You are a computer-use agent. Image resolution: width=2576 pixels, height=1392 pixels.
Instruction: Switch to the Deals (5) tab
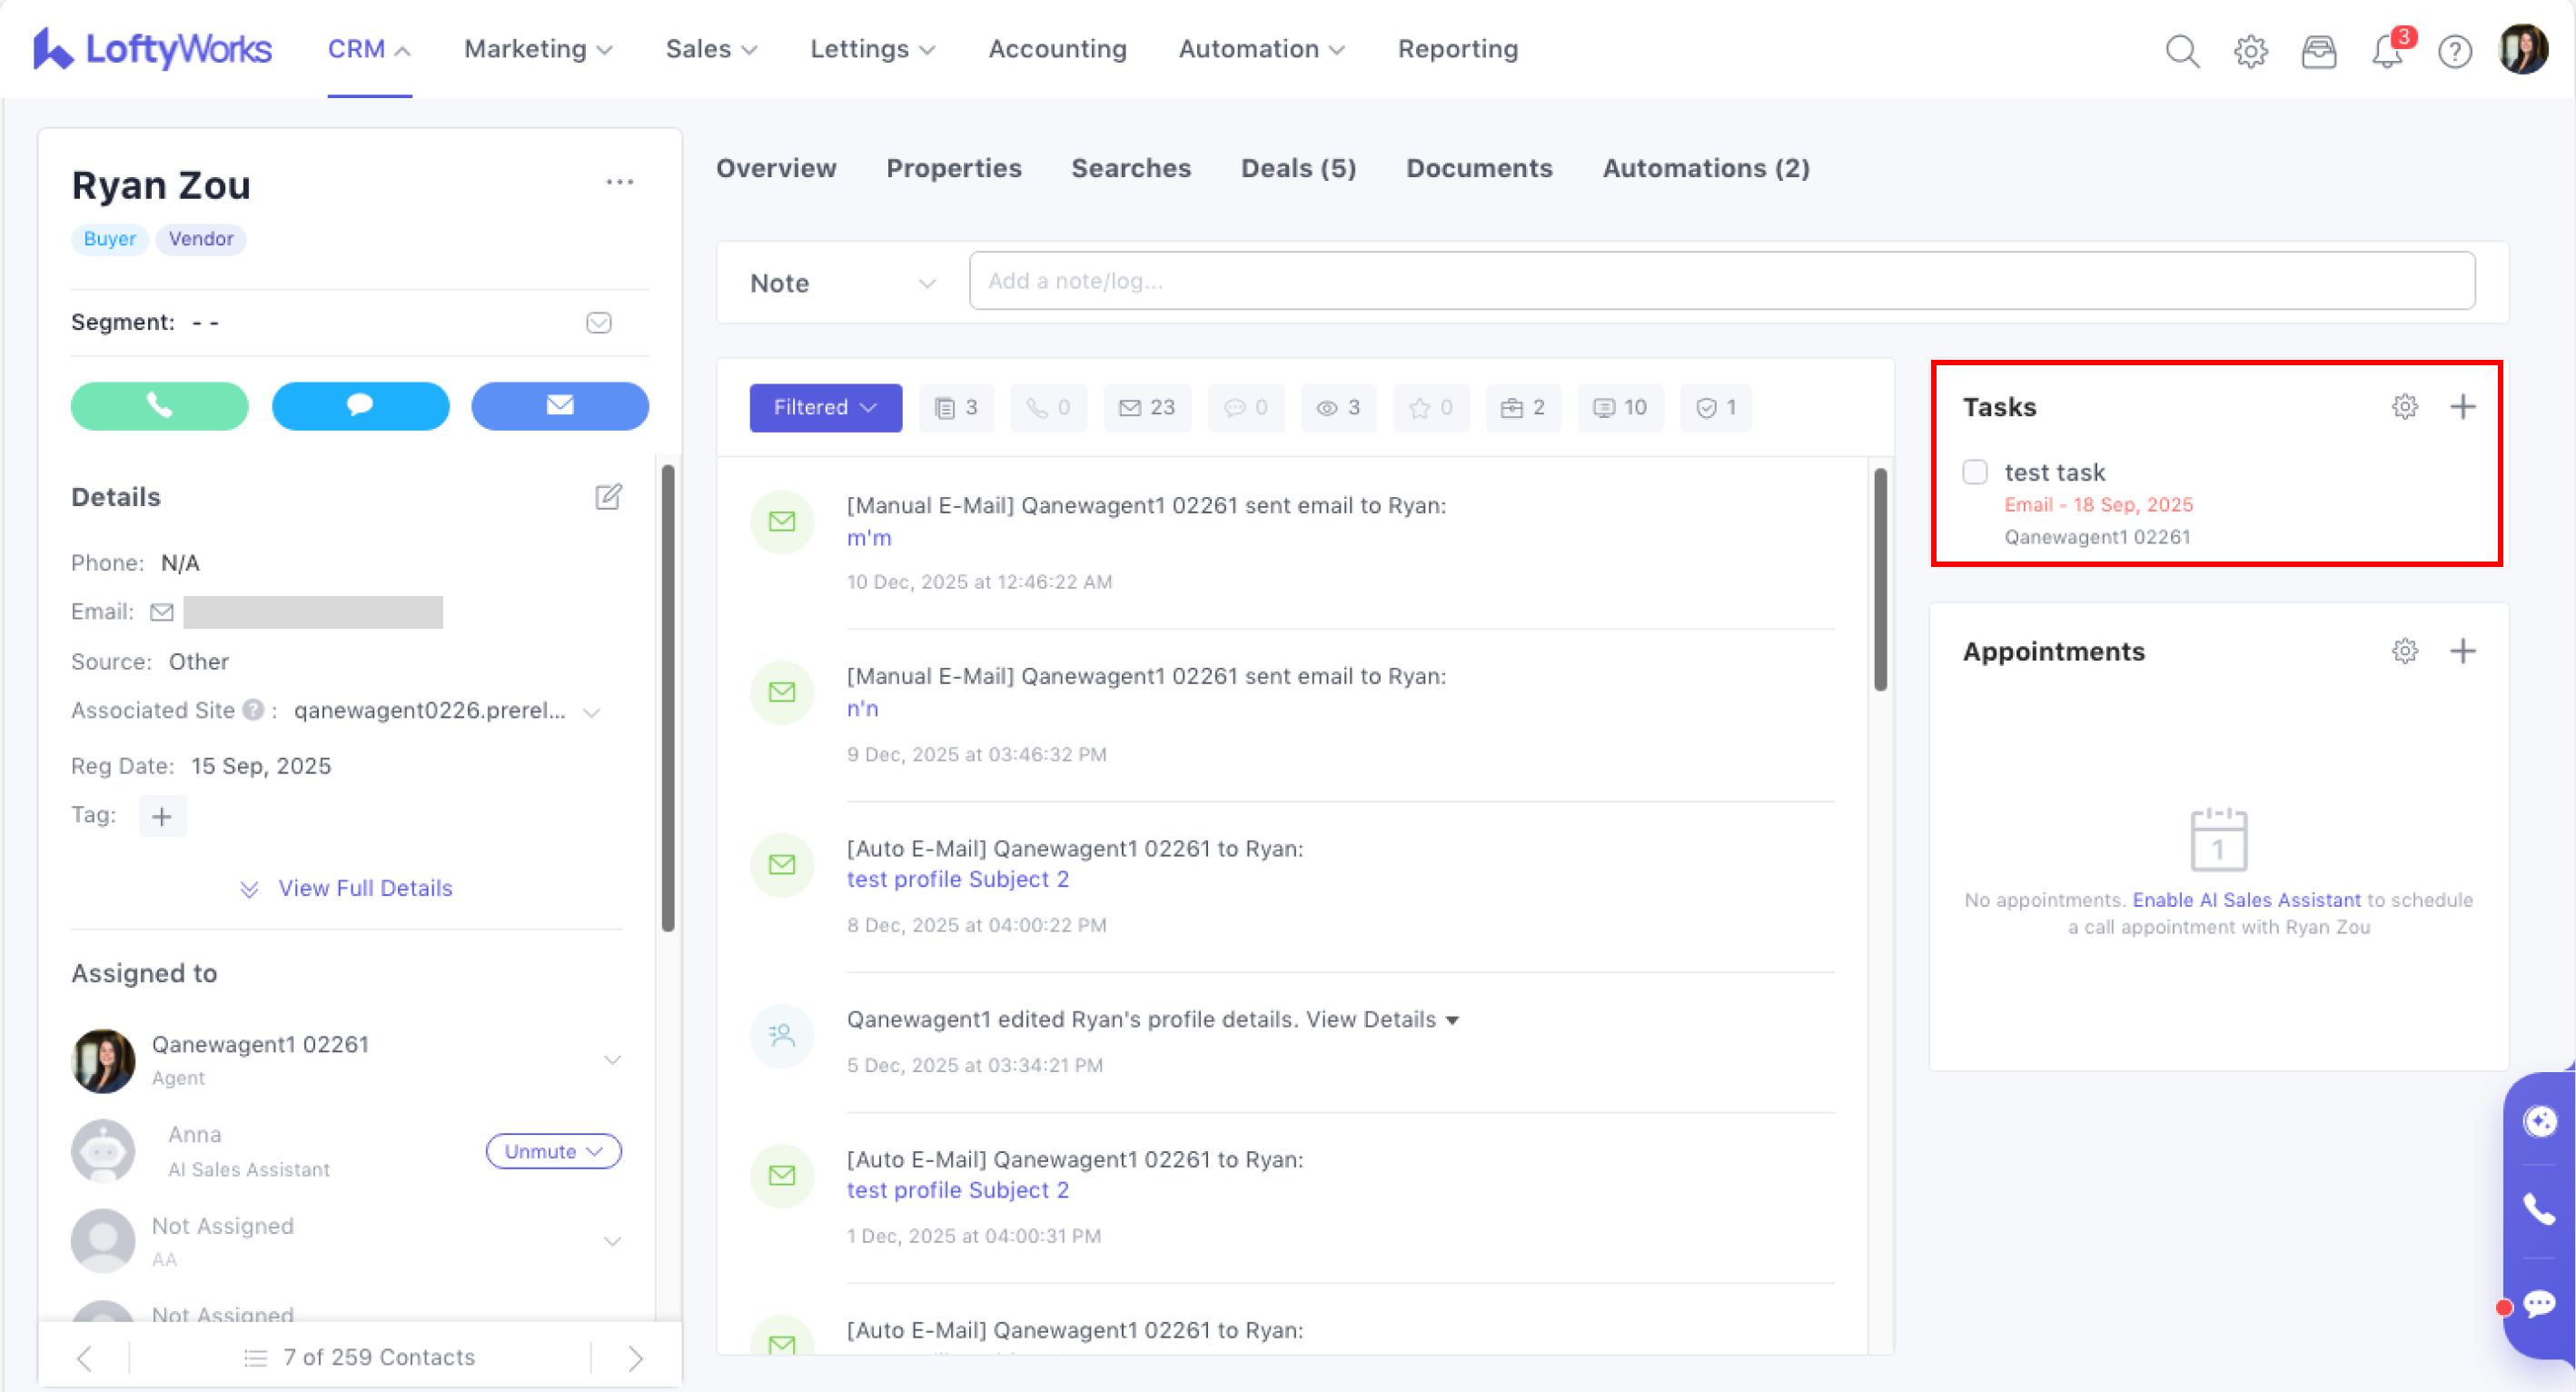pos(1298,168)
